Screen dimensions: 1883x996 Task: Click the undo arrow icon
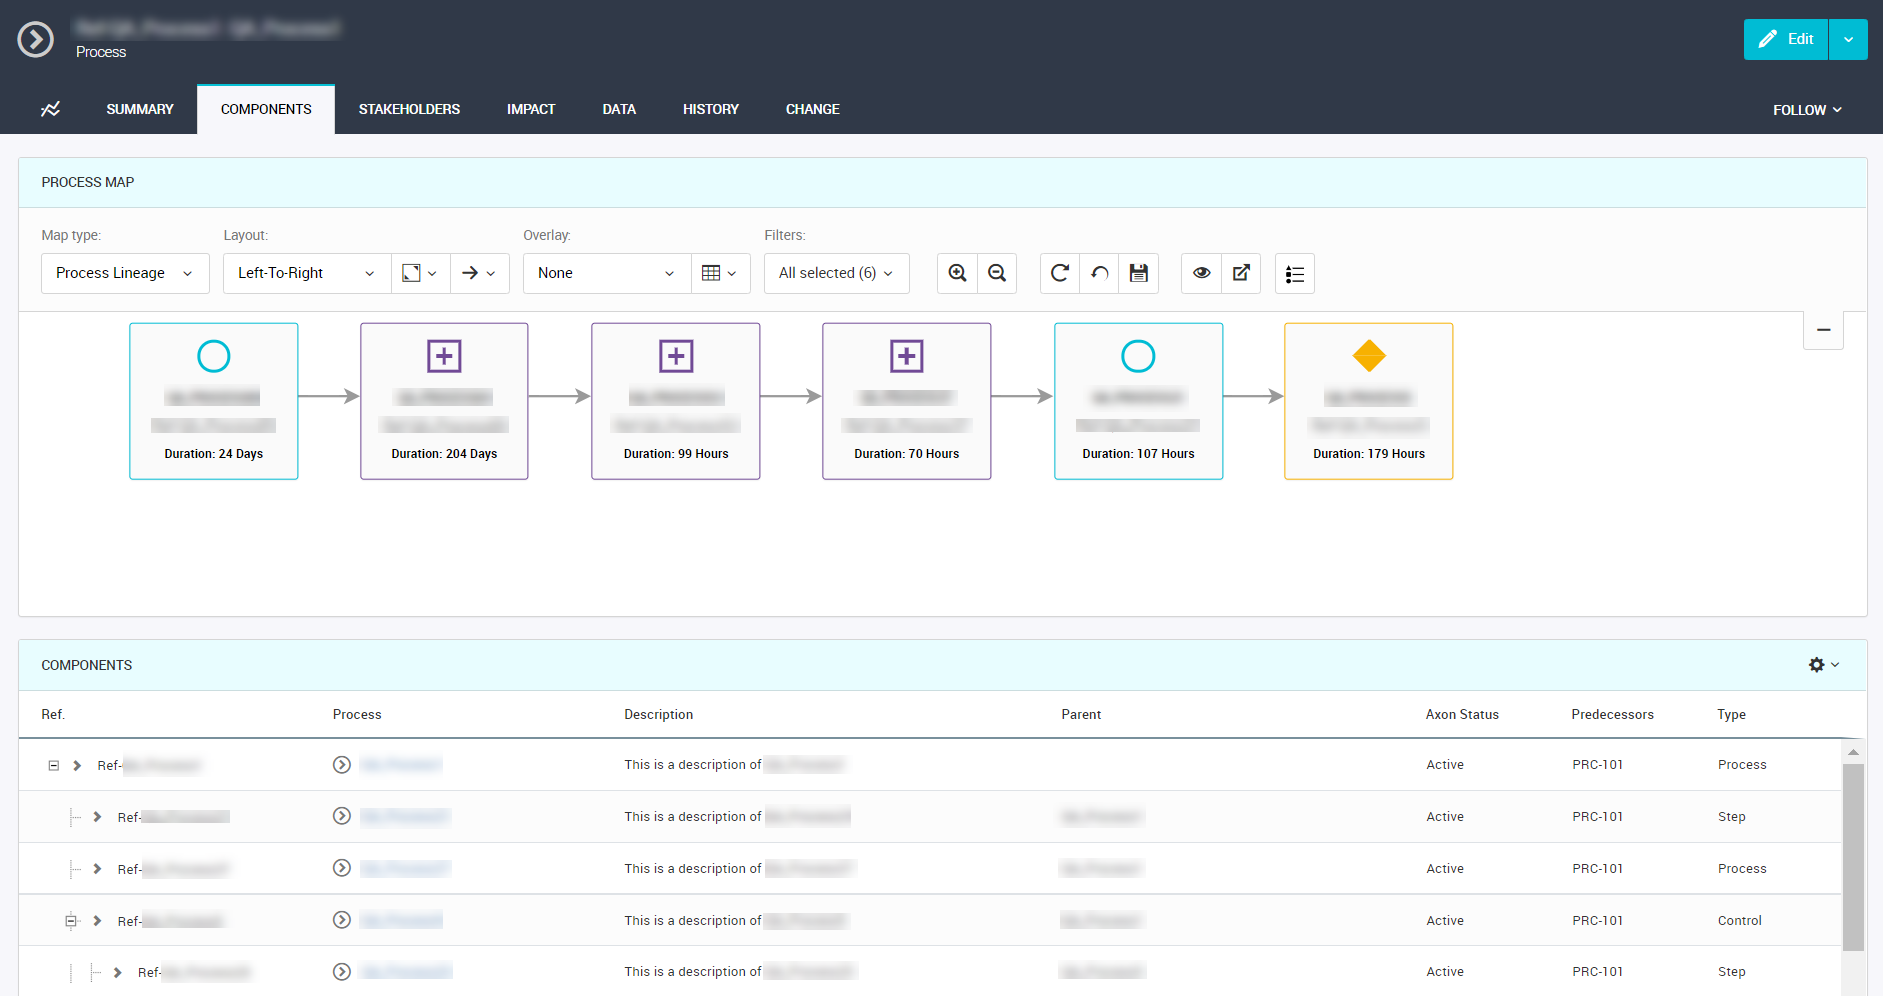click(x=1099, y=273)
